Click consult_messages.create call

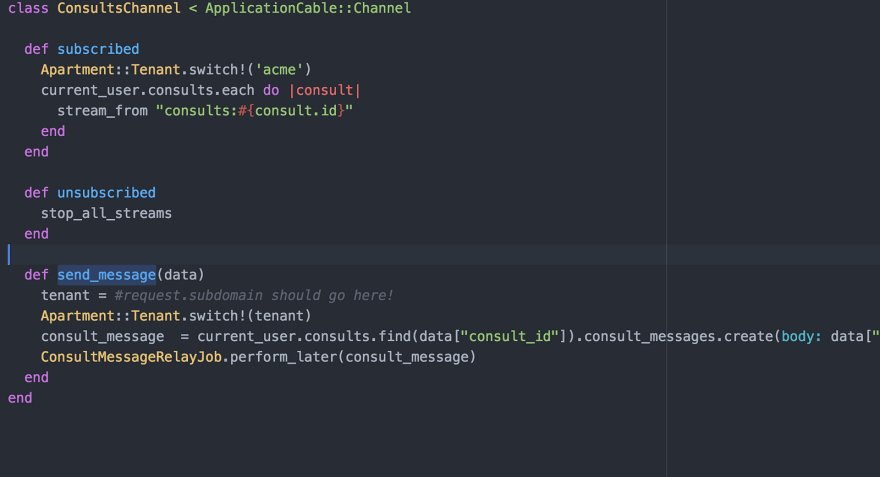679,337
